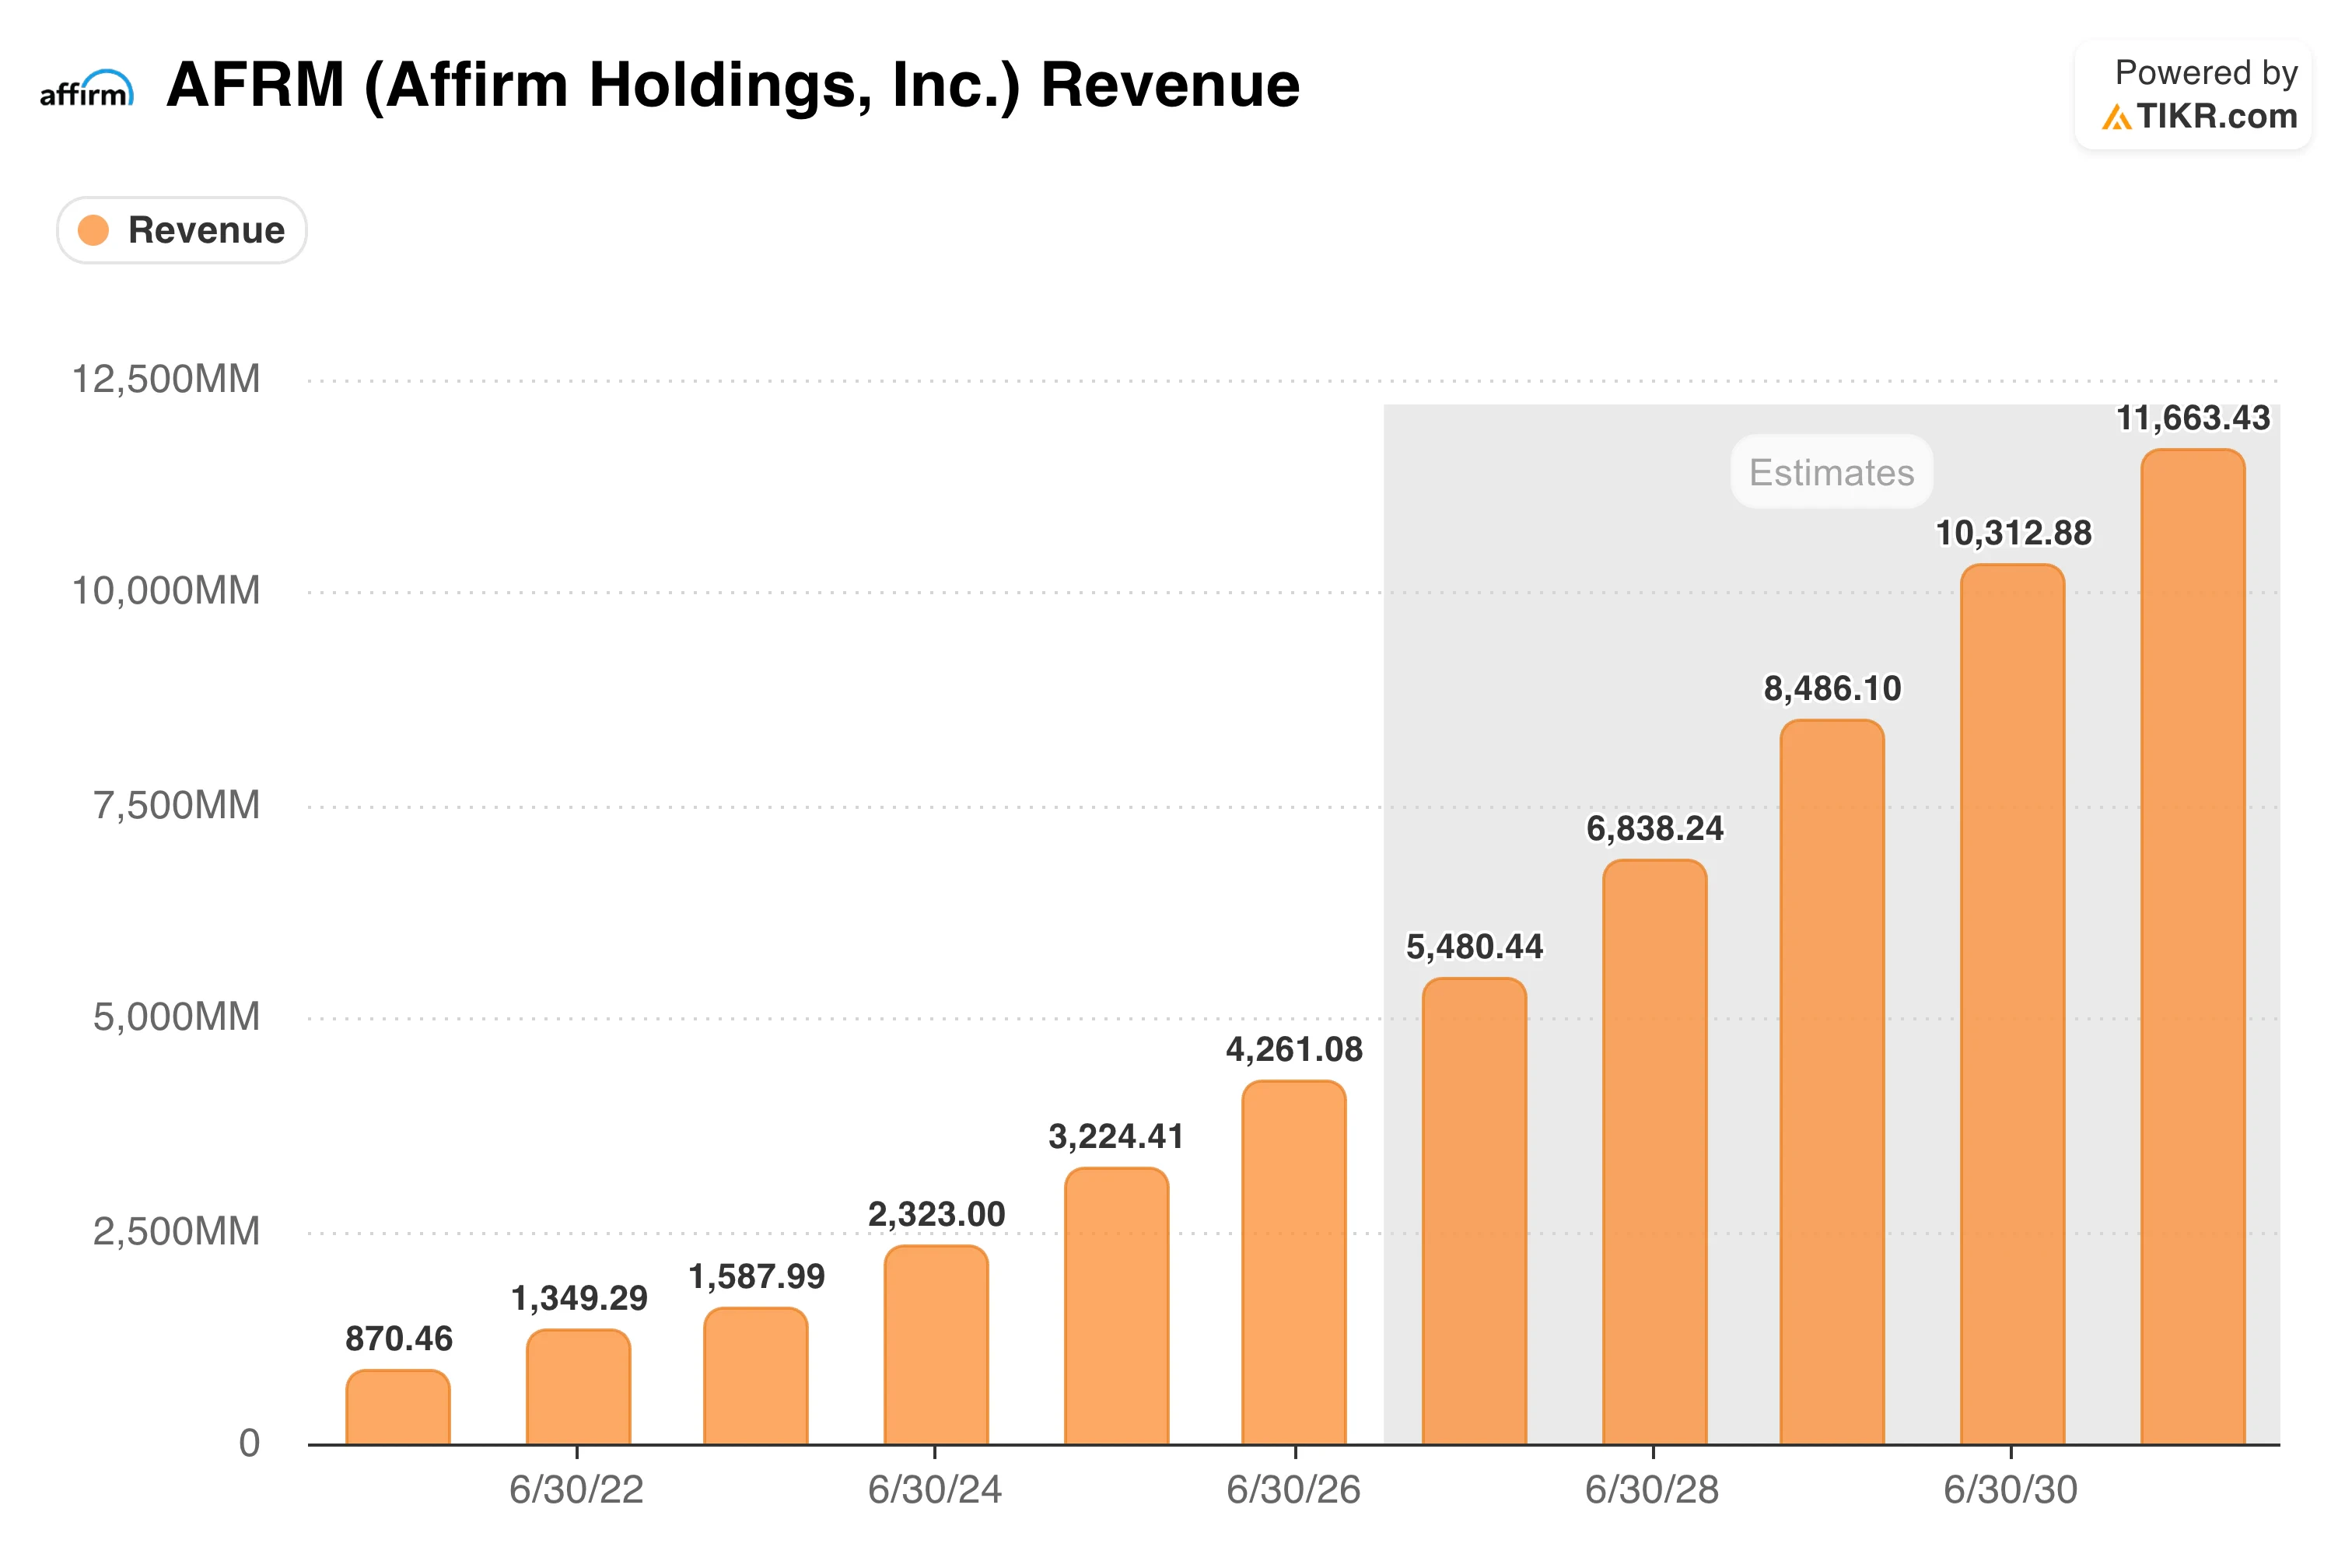2352x1568 pixels.
Task: Select the 8,486.10 estimate bar
Action: point(1832,1082)
